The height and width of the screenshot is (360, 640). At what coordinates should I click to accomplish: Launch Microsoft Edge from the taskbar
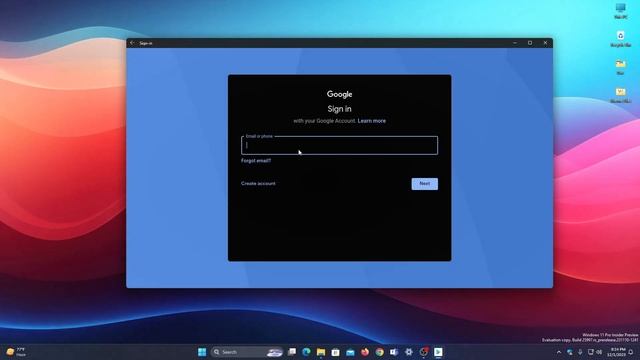[x=307, y=352]
